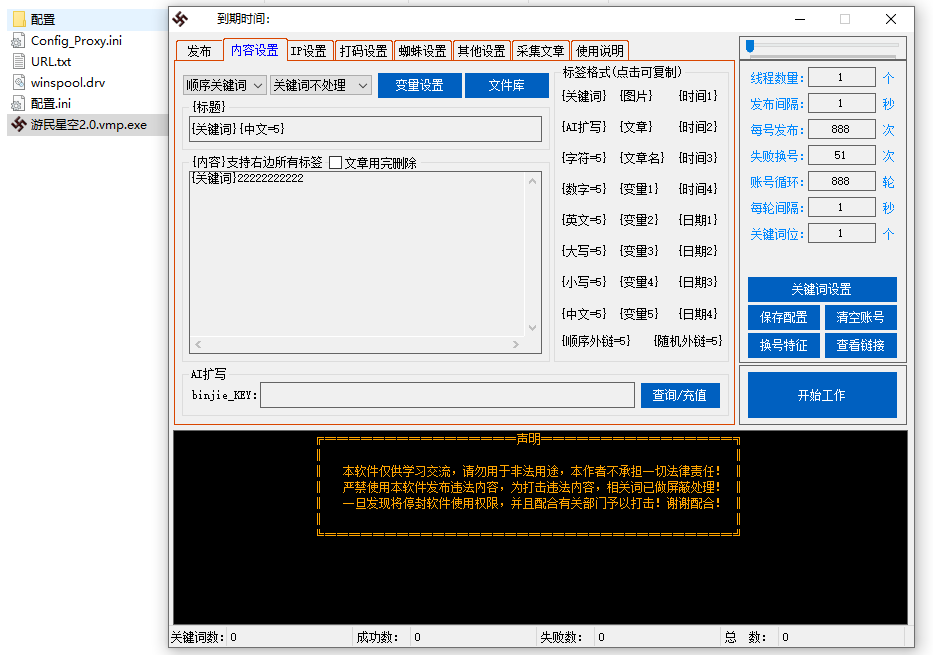Click 查询/充值 next to binjie_KEY
The width and height of the screenshot is (933, 655).
(680, 395)
